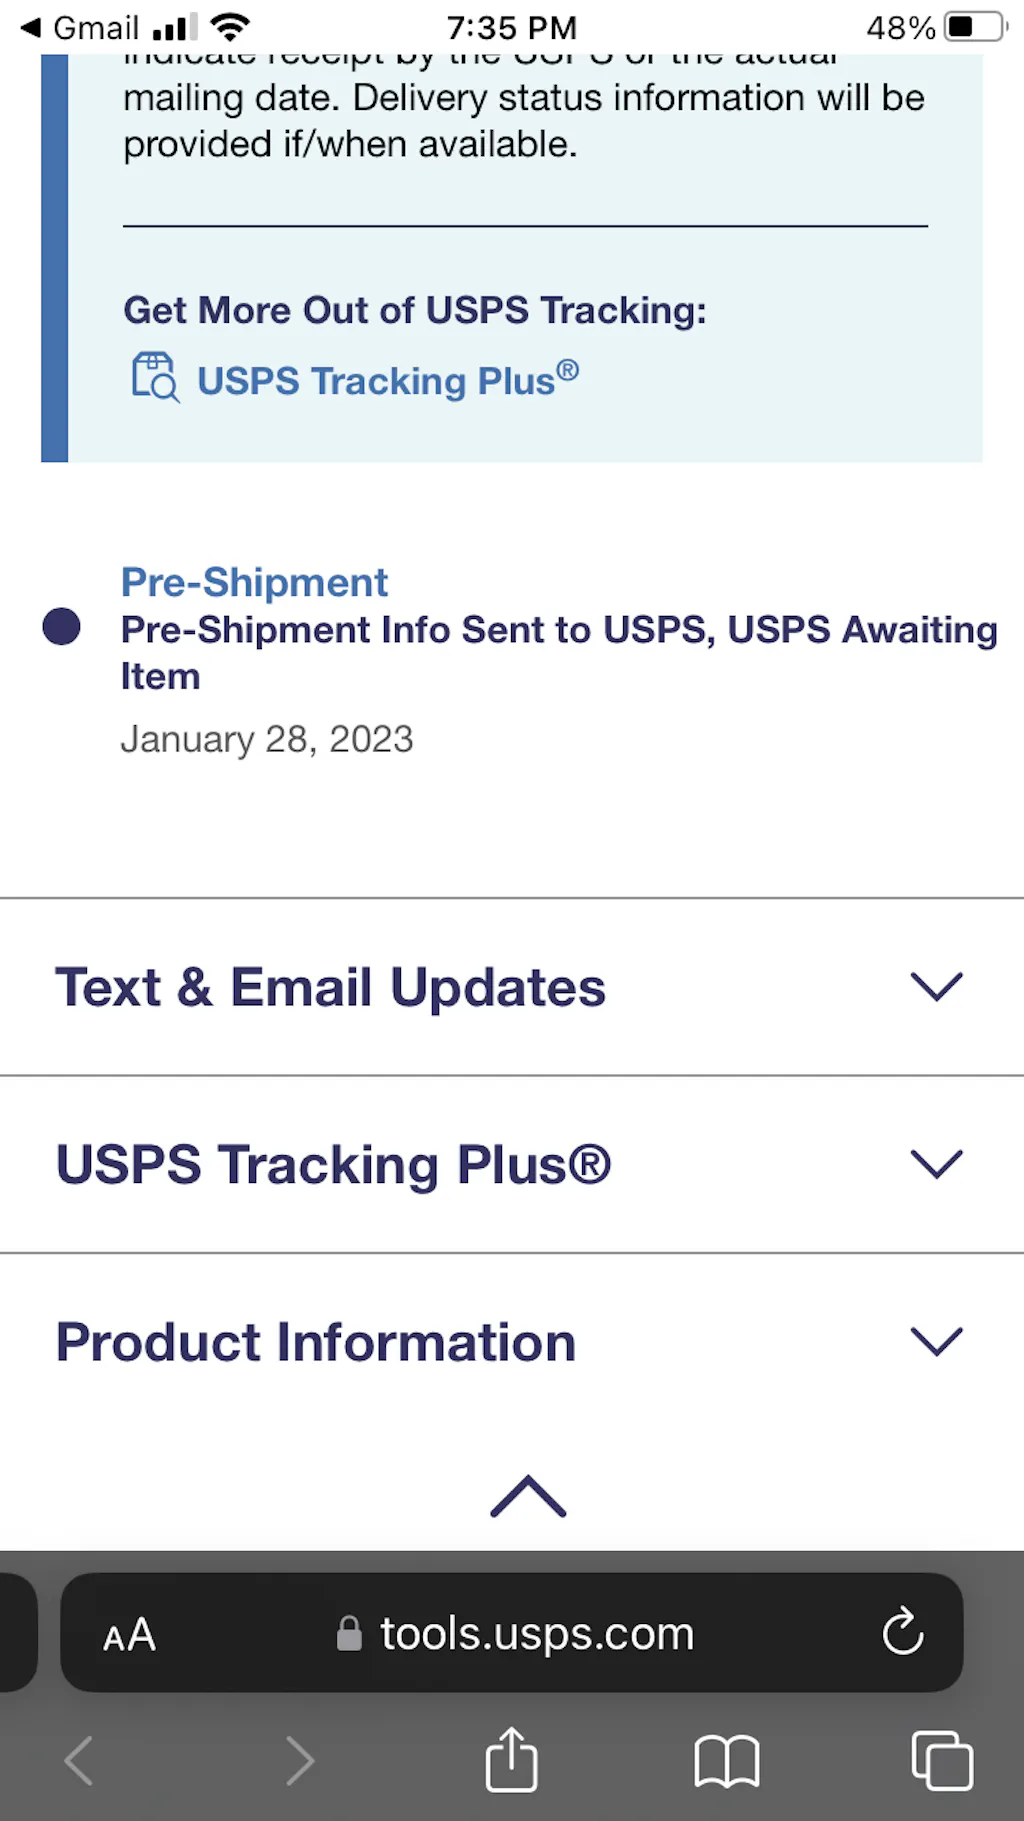Open the Safari tabs overview icon
1024x1821 pixels.
tap(942, 1760)
